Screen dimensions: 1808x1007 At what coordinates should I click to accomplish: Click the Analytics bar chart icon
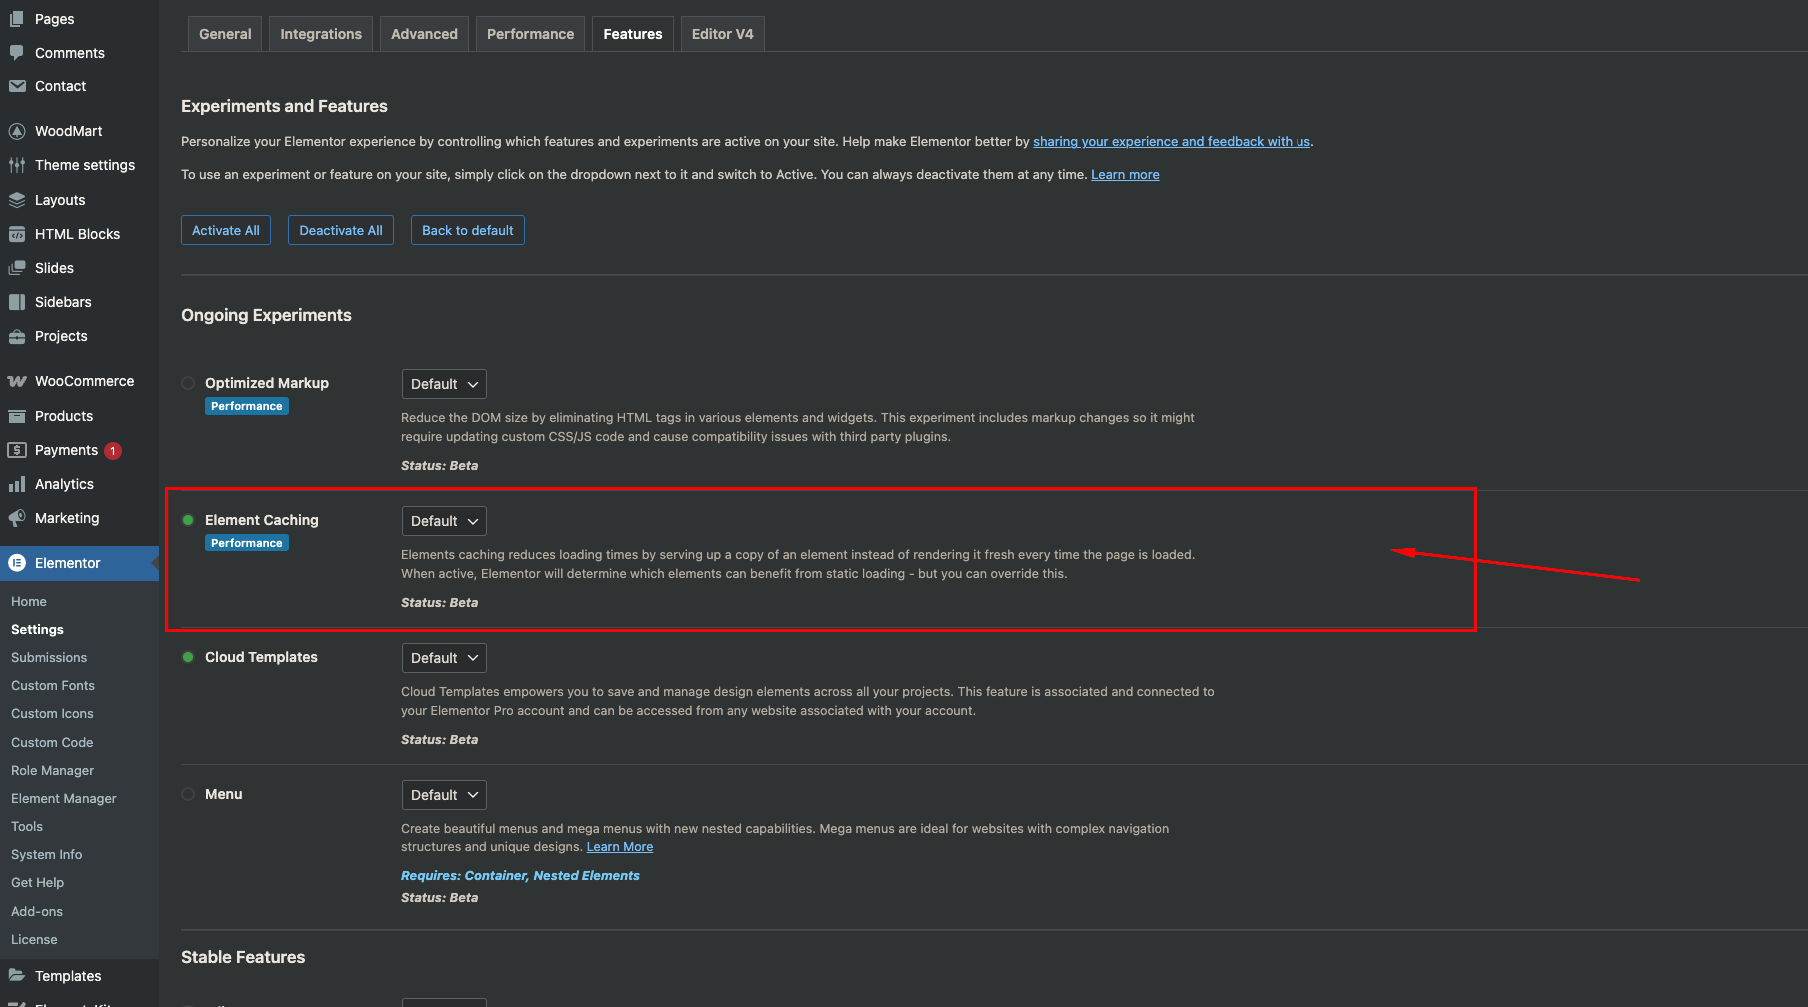click(x=17, y=484)
